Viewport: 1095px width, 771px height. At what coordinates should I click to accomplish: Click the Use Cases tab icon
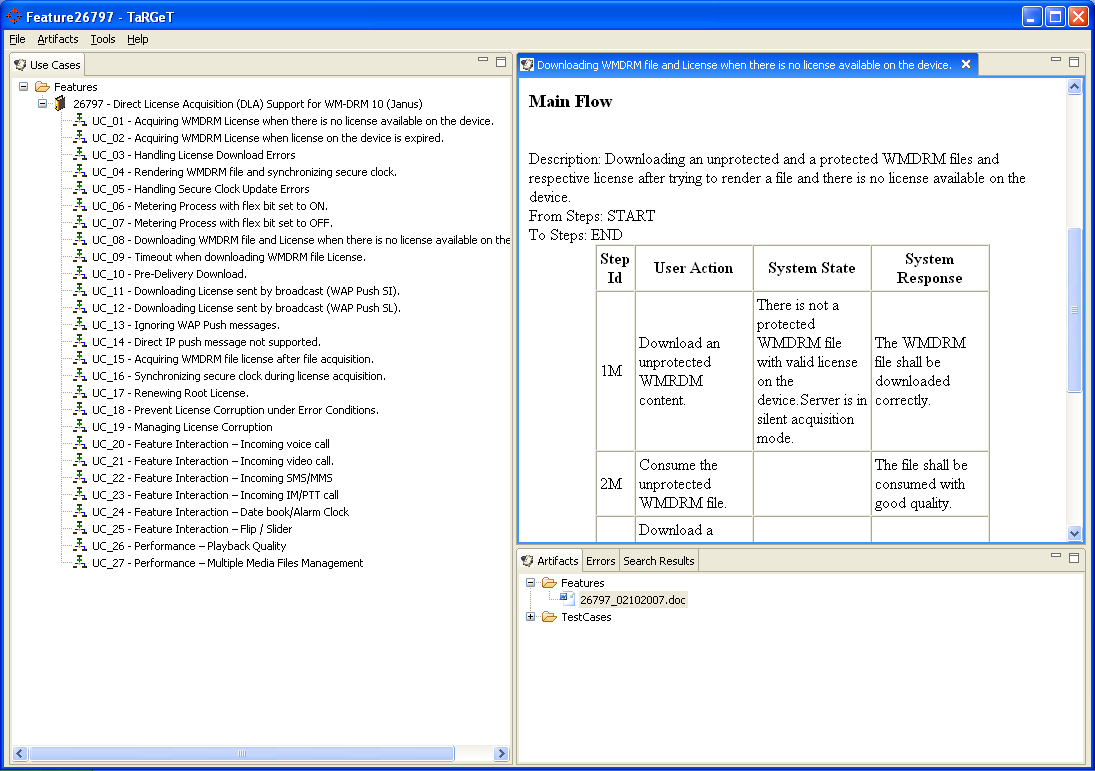(x=20, y=65)
